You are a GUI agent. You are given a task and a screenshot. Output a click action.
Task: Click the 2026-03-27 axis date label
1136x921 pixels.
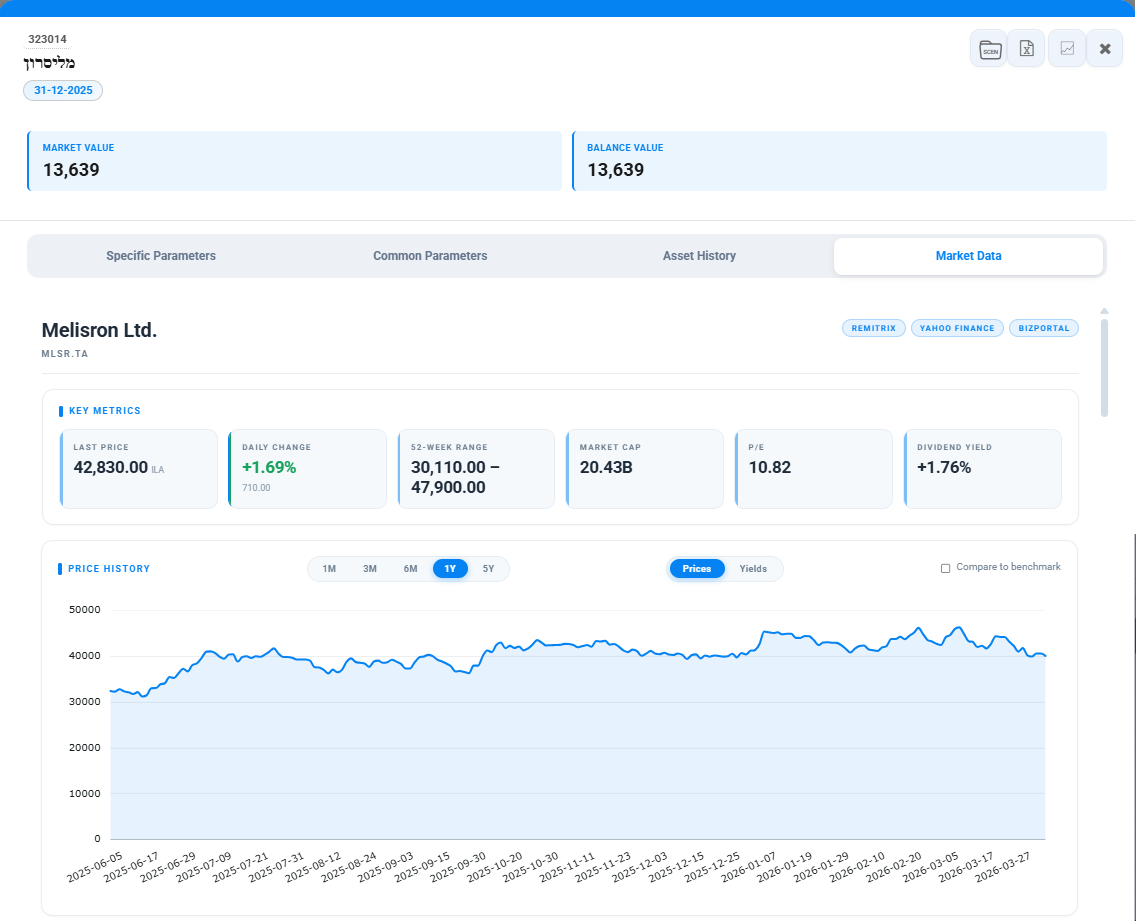pyautogui.click(x=1003, y=867)
